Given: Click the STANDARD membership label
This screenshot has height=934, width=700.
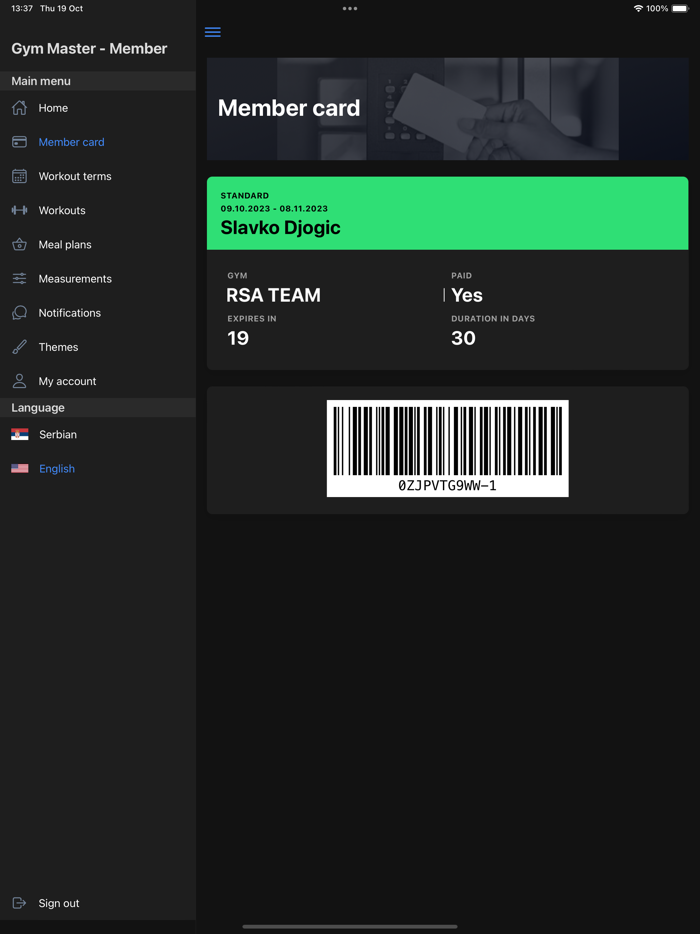Looking at the screenshot, I should tap(245, 195).
